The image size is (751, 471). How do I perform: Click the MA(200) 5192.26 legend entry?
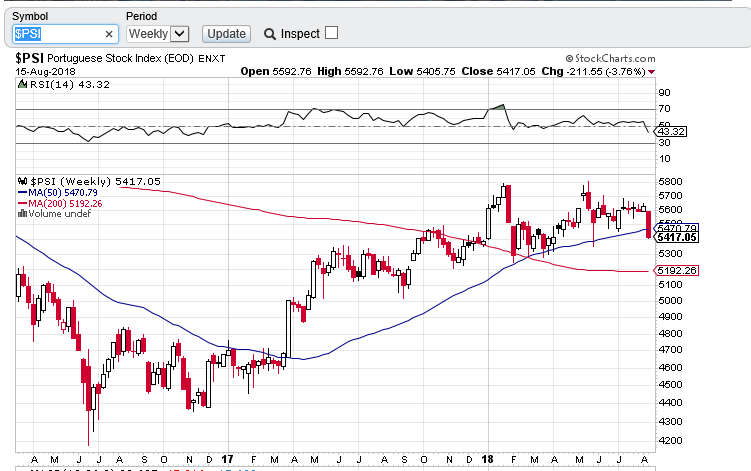[x=60, y=203]
